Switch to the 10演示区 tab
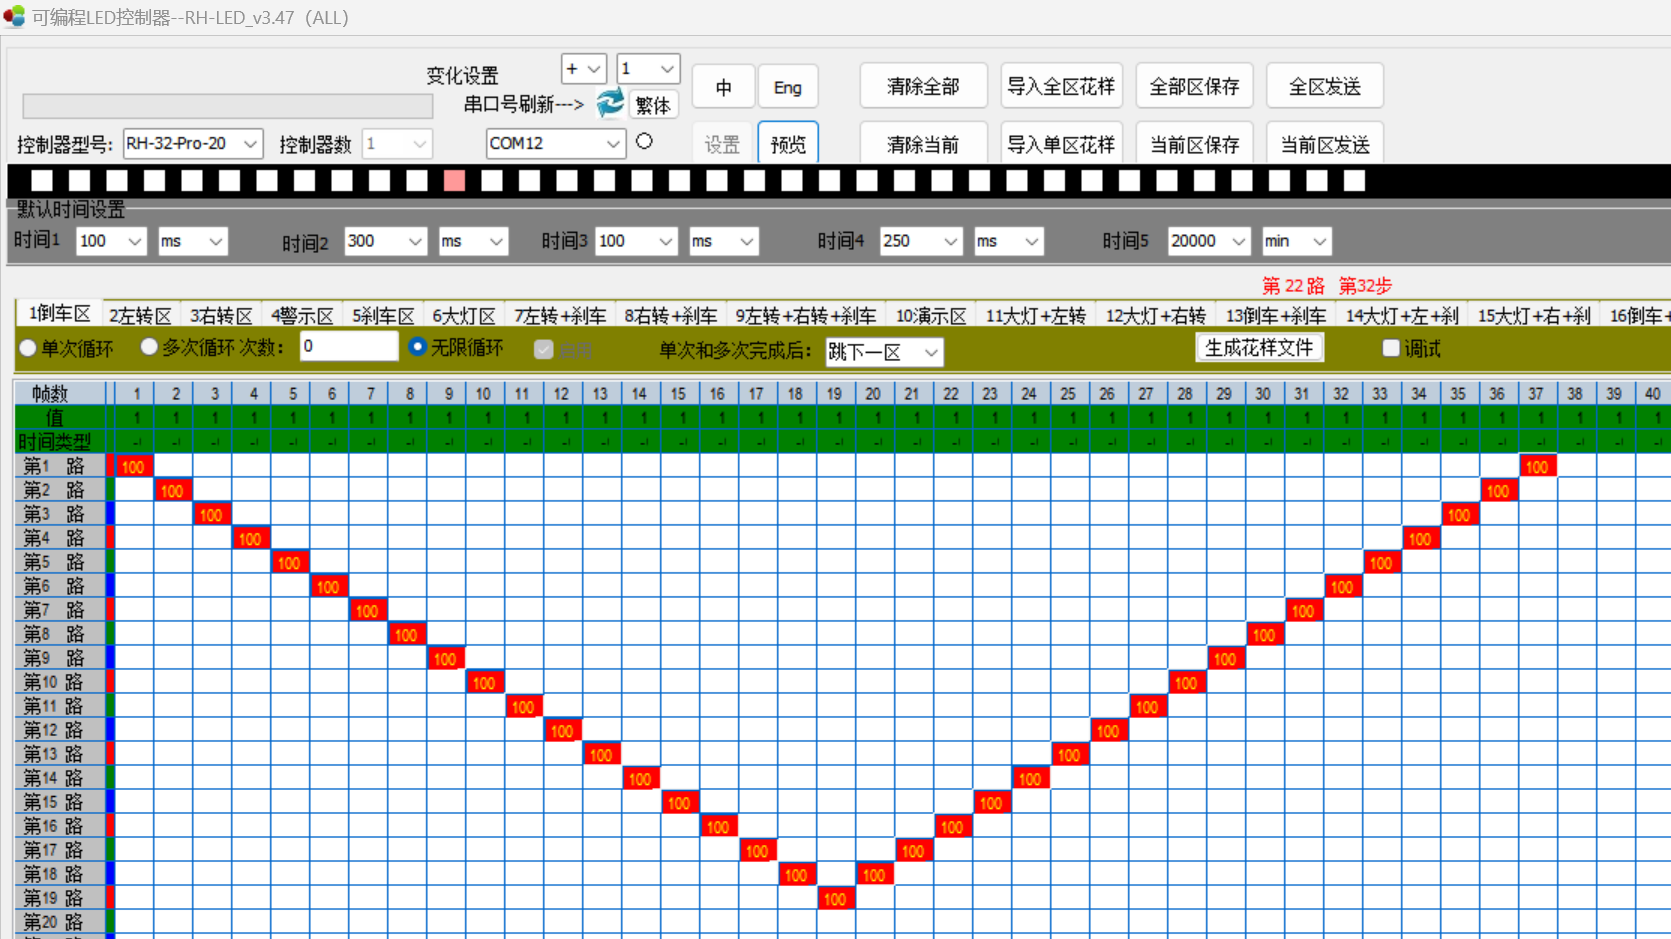This screenshot has width=1671, height=939. pos(929,314)
